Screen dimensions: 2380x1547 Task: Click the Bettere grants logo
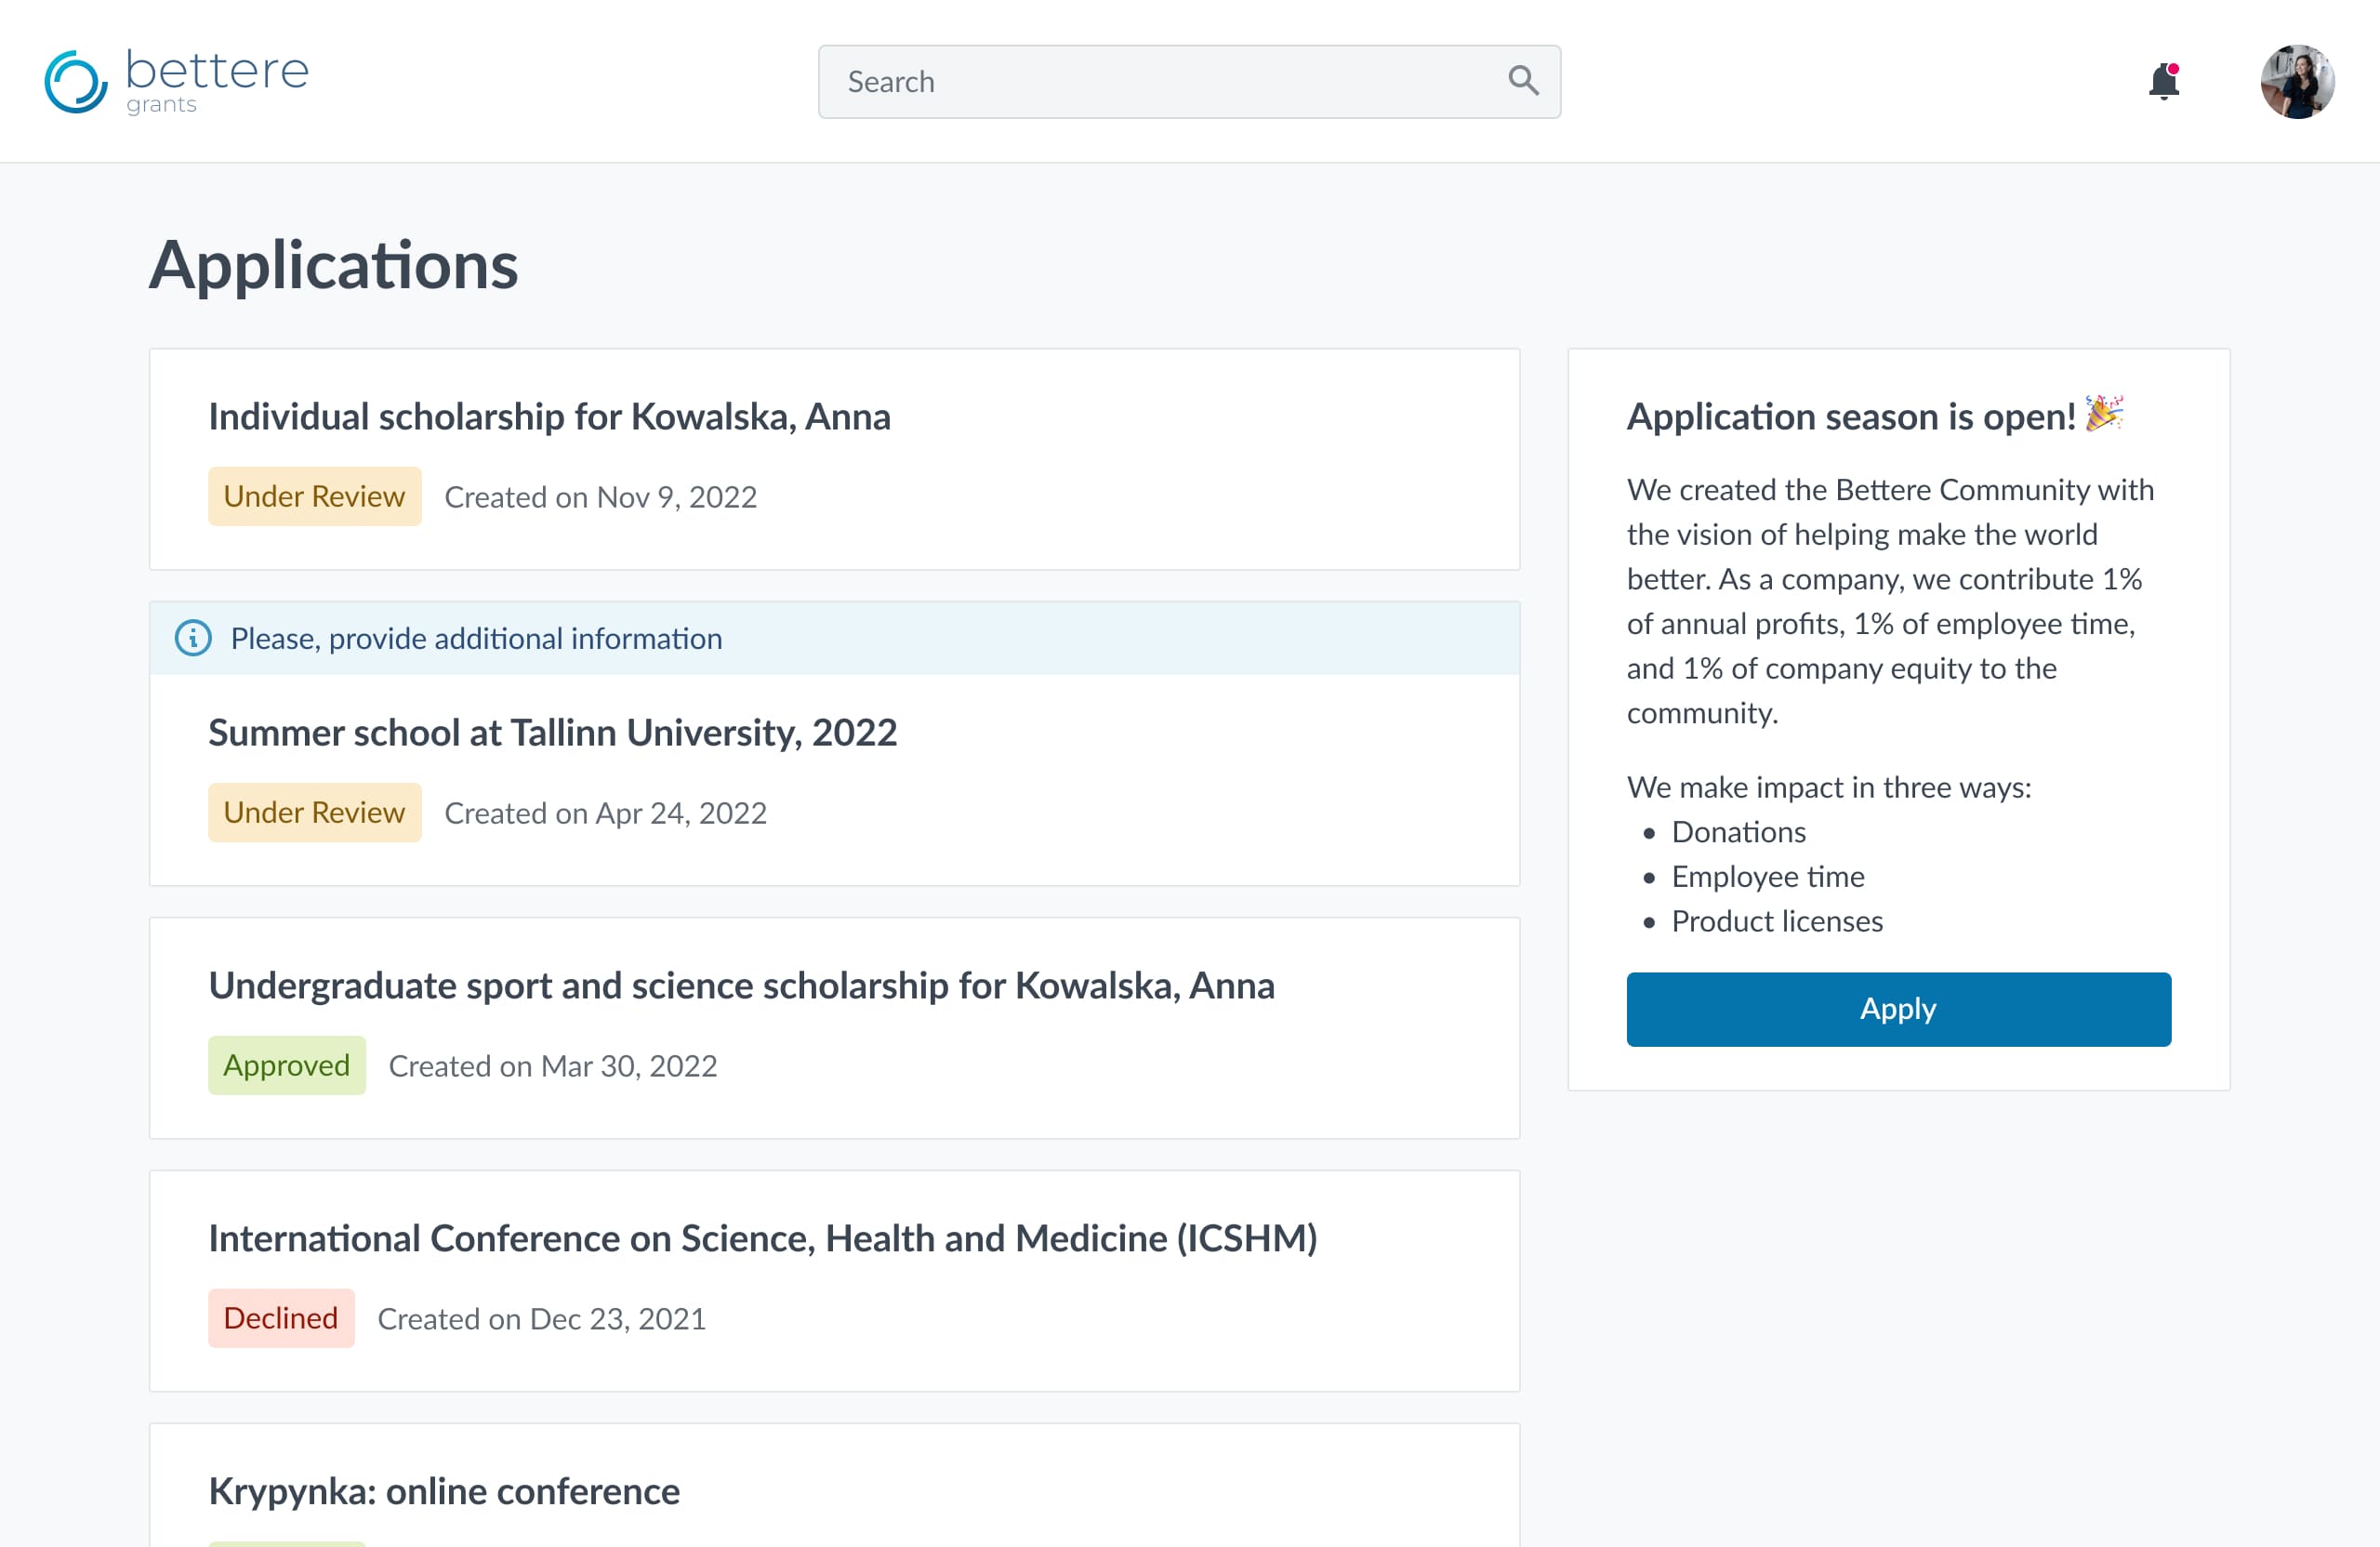[x=176, y=81]
